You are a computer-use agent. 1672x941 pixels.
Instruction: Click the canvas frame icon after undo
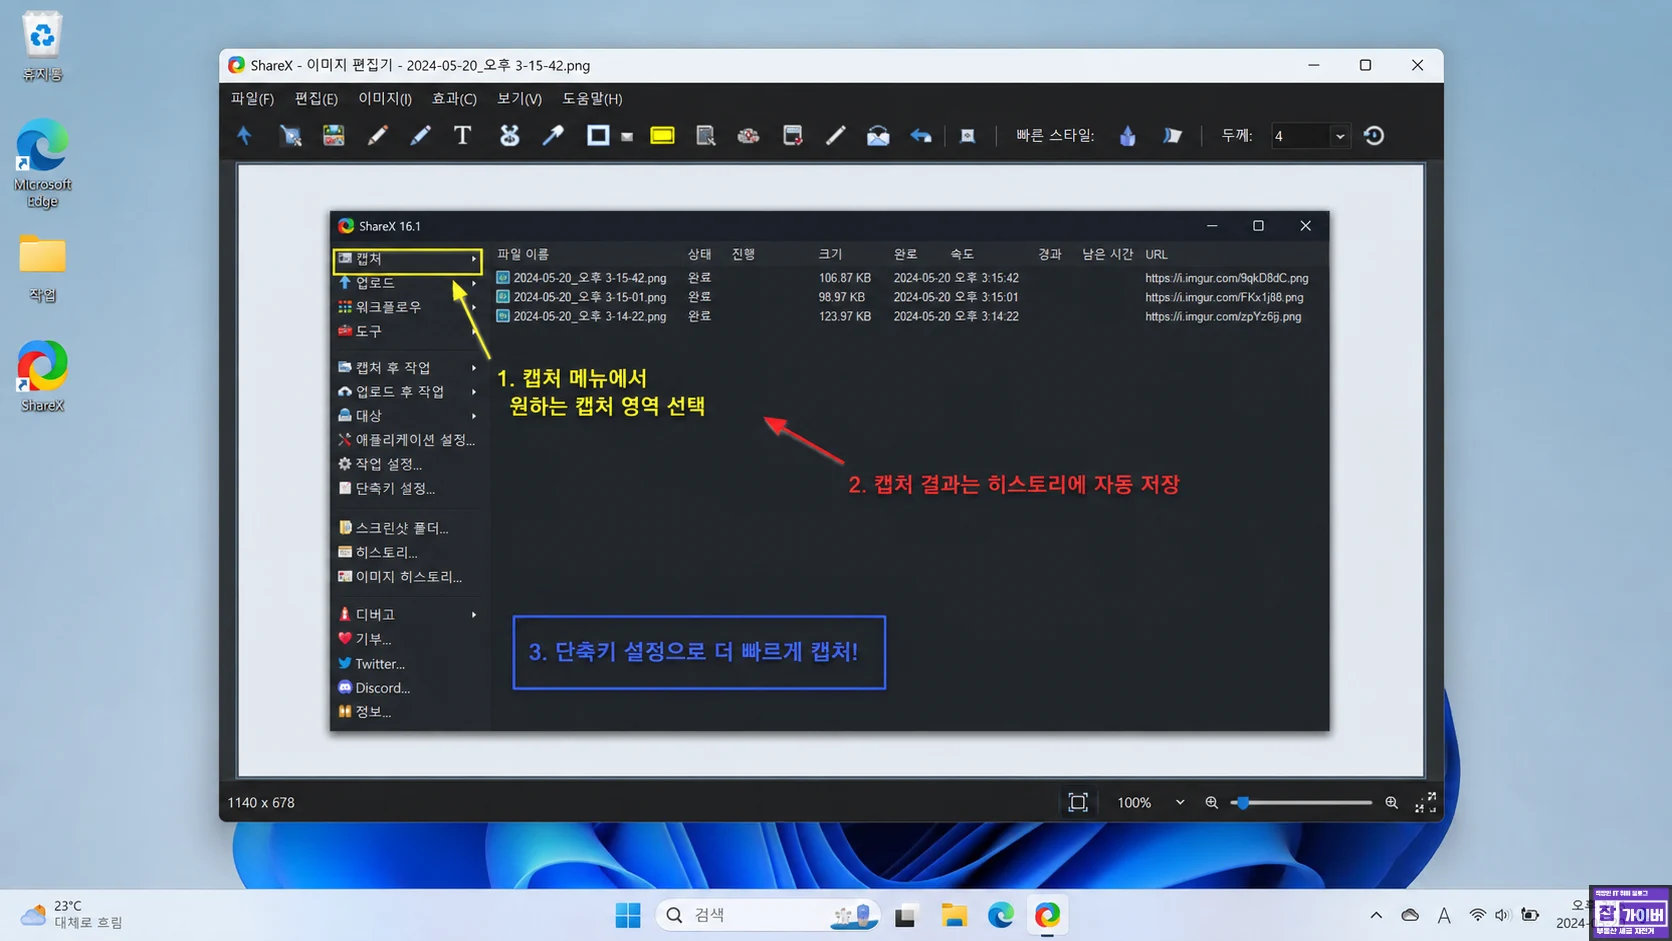(x=967, y=135)
